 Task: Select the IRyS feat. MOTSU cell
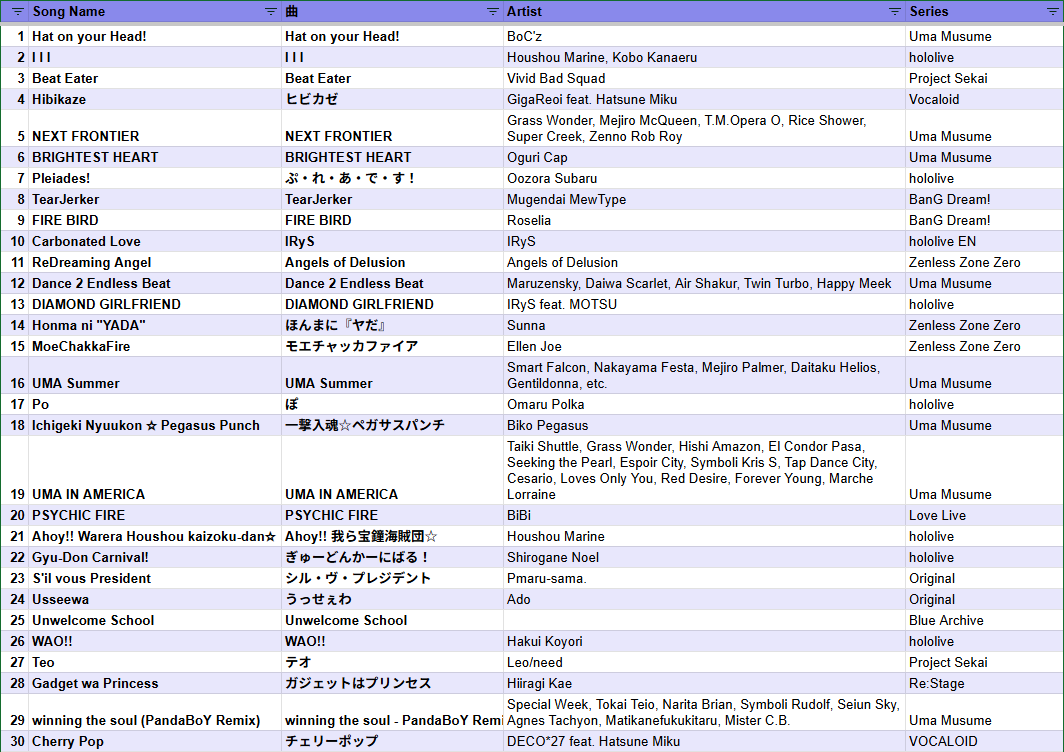[704, 305]
